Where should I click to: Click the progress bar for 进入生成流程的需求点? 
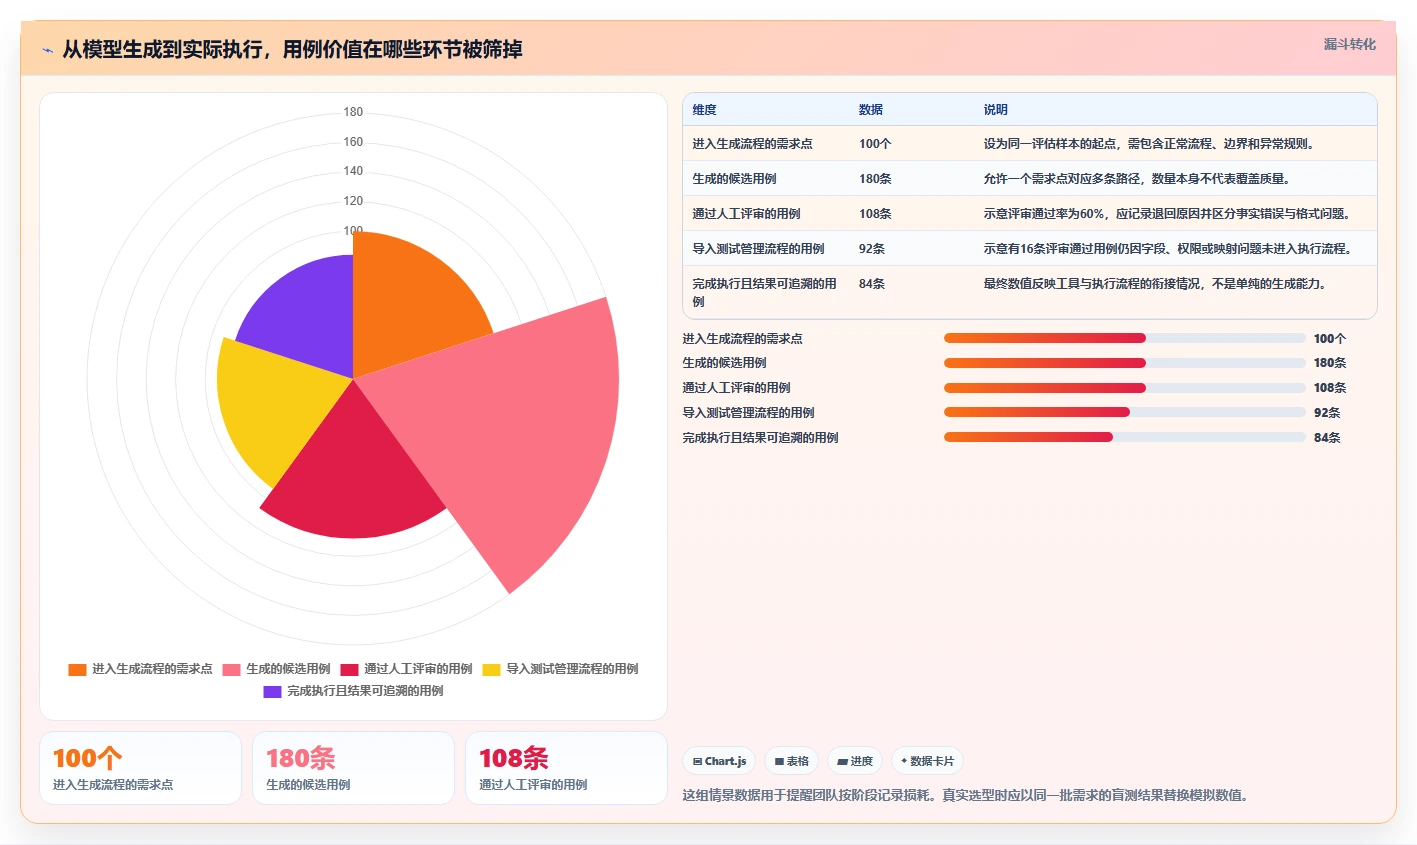[x=1125, y=338]
